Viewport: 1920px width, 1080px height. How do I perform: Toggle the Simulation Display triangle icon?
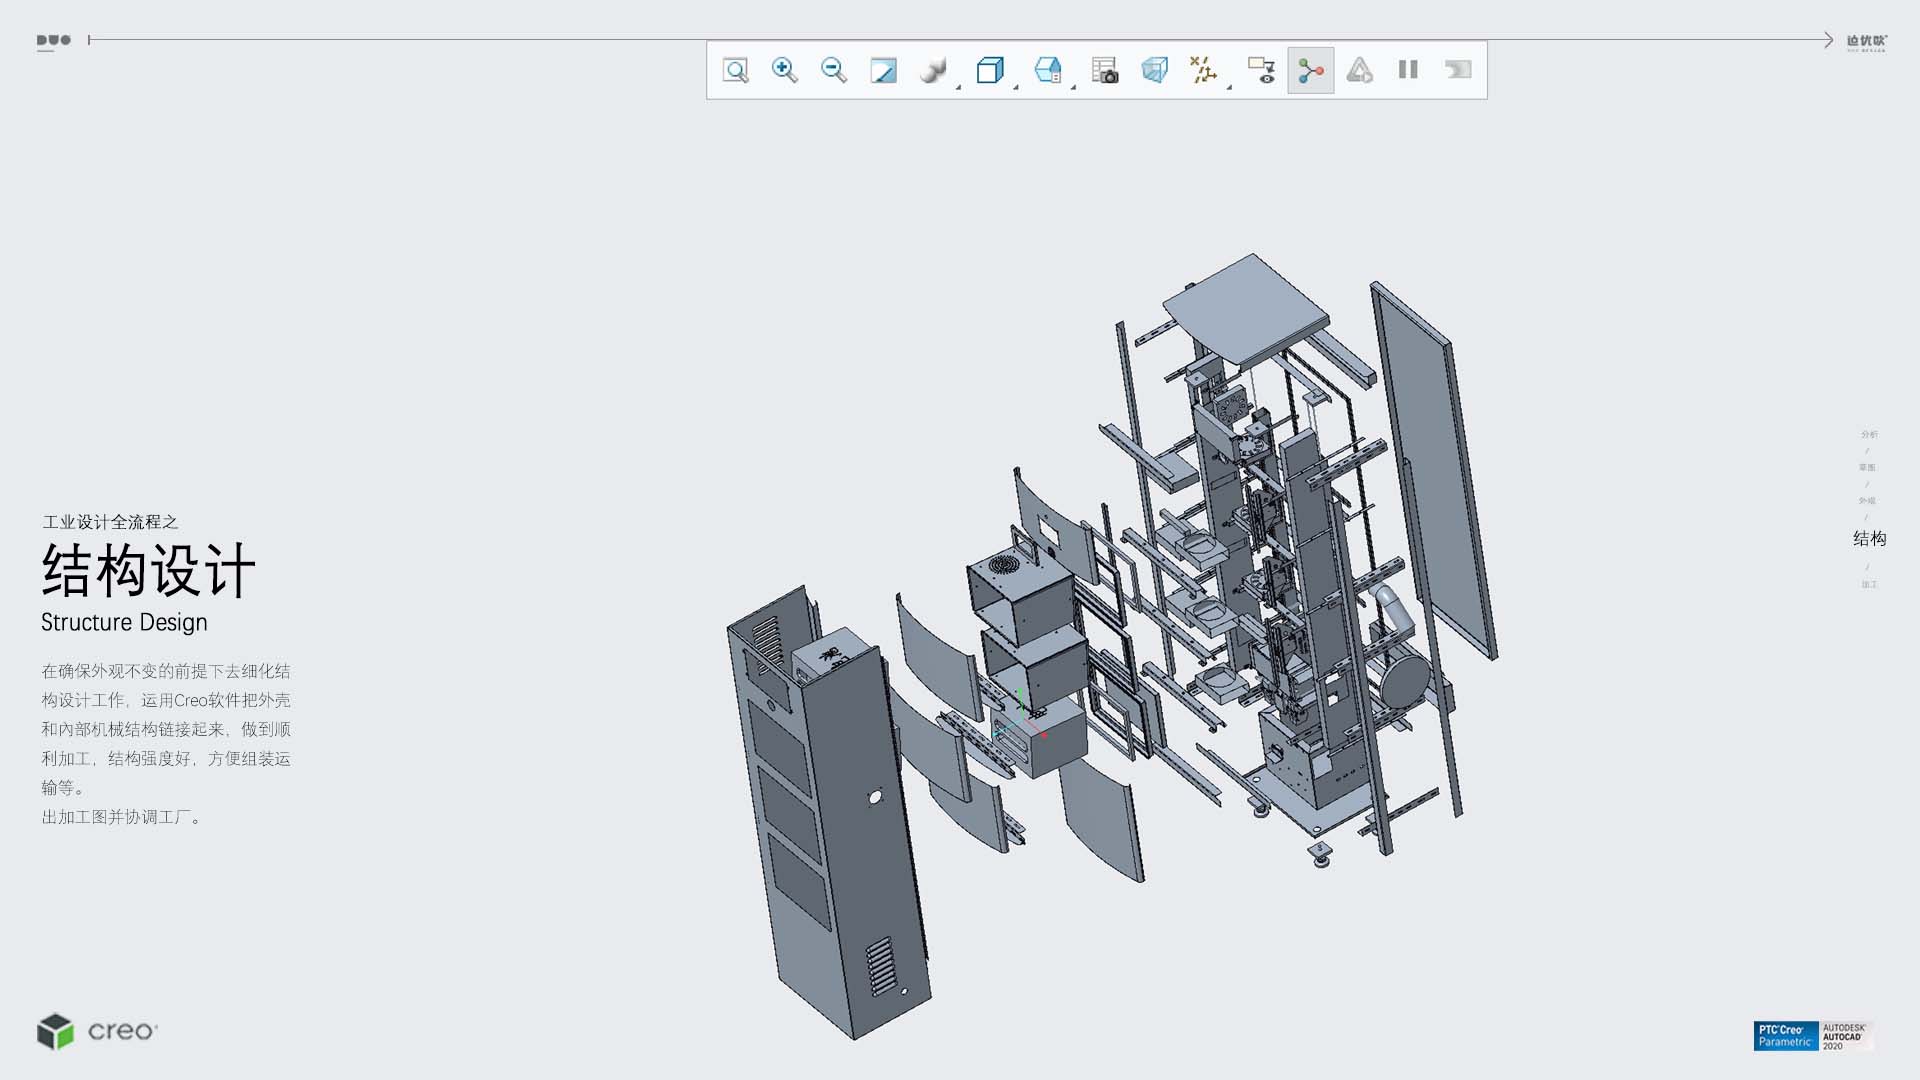pos(1359,70)
